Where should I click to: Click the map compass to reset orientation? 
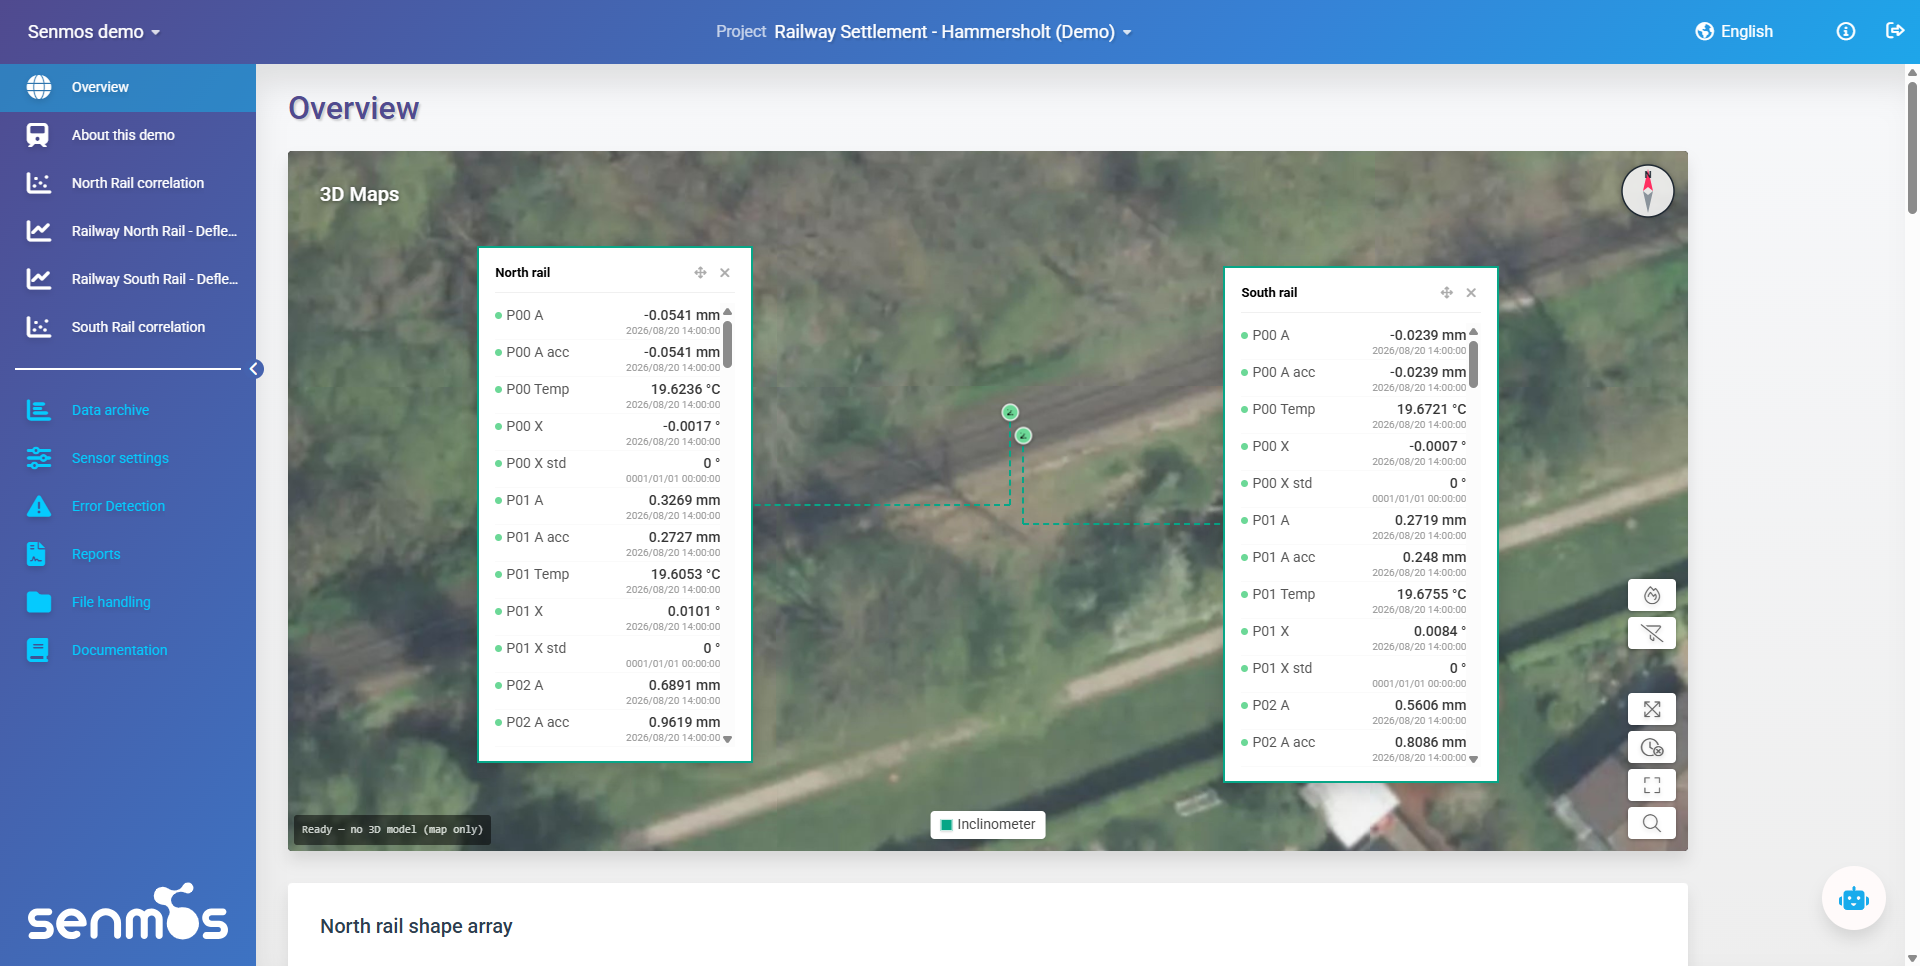tap(1648, 191)
